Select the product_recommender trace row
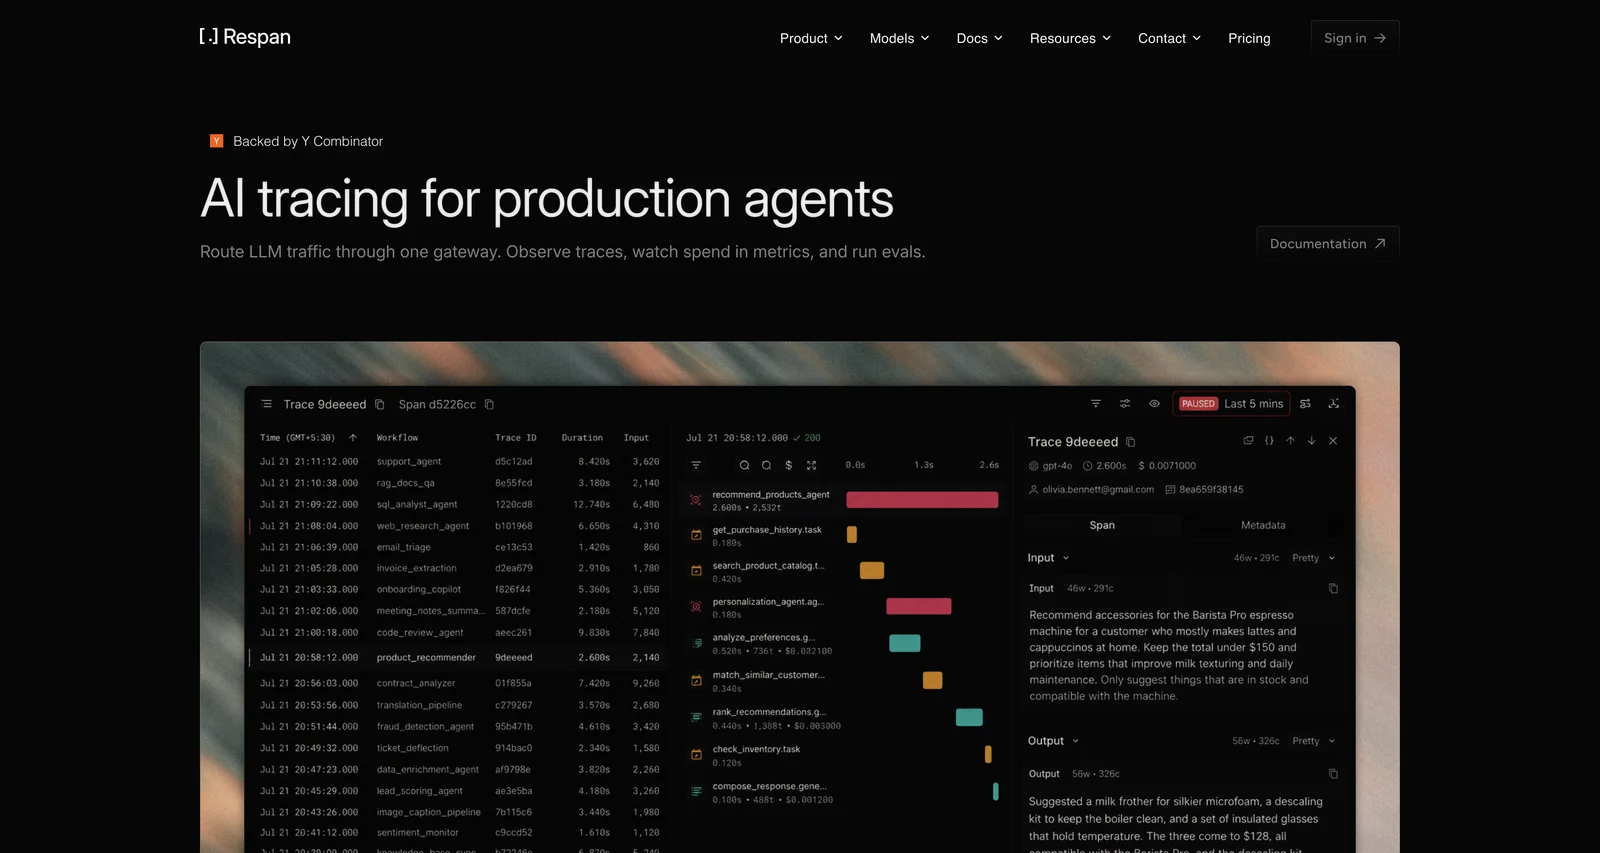The width and height of the screenshot is (1600, 853). [460, 658]
